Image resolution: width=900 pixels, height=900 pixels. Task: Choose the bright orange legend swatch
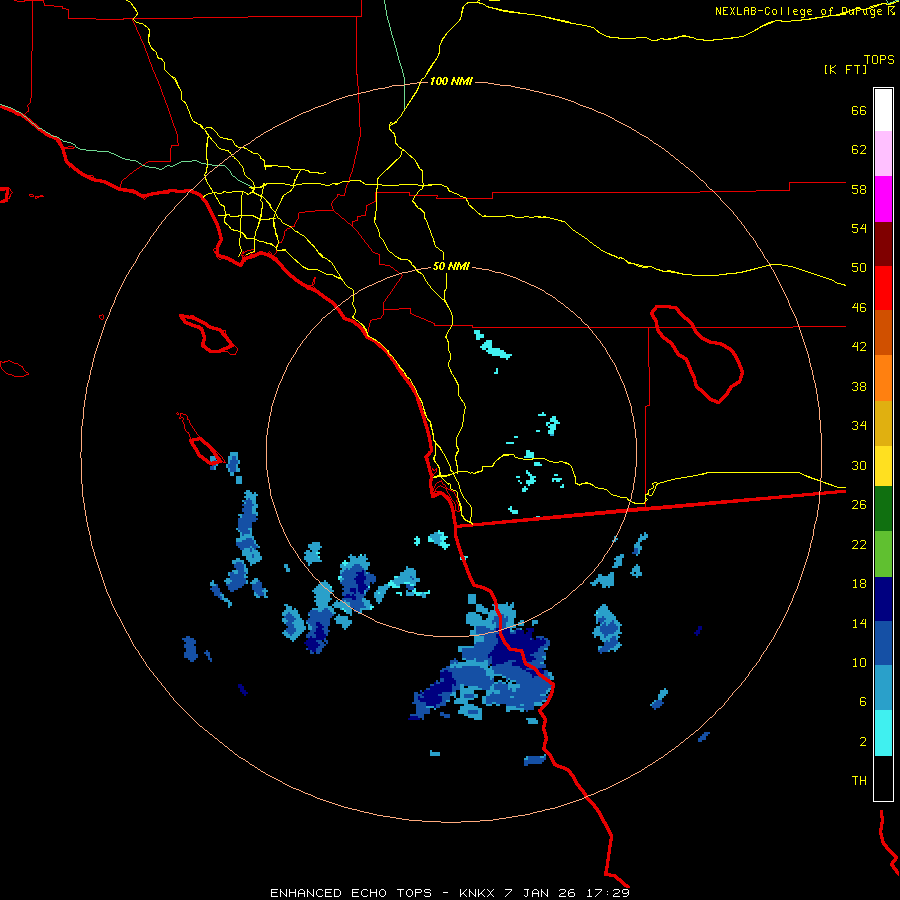(883, 378)
